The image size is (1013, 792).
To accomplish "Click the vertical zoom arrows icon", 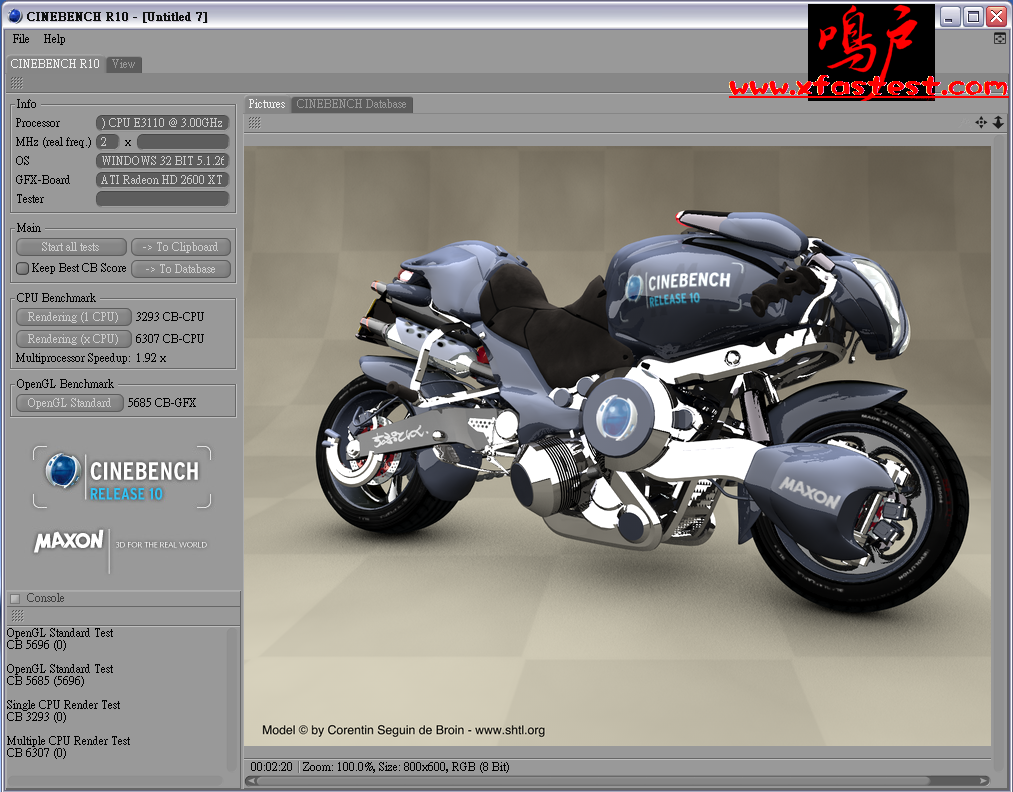I will [997, 123].
